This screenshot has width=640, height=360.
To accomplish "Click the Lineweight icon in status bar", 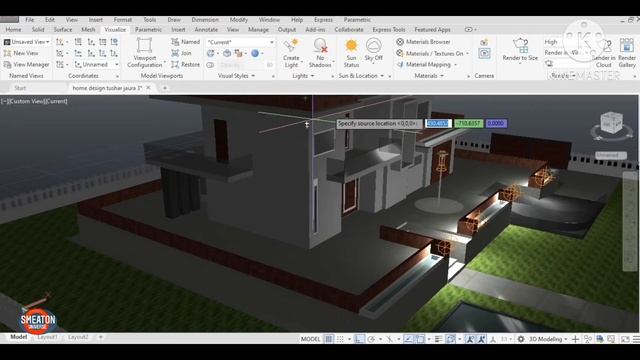I will [438, 339].
